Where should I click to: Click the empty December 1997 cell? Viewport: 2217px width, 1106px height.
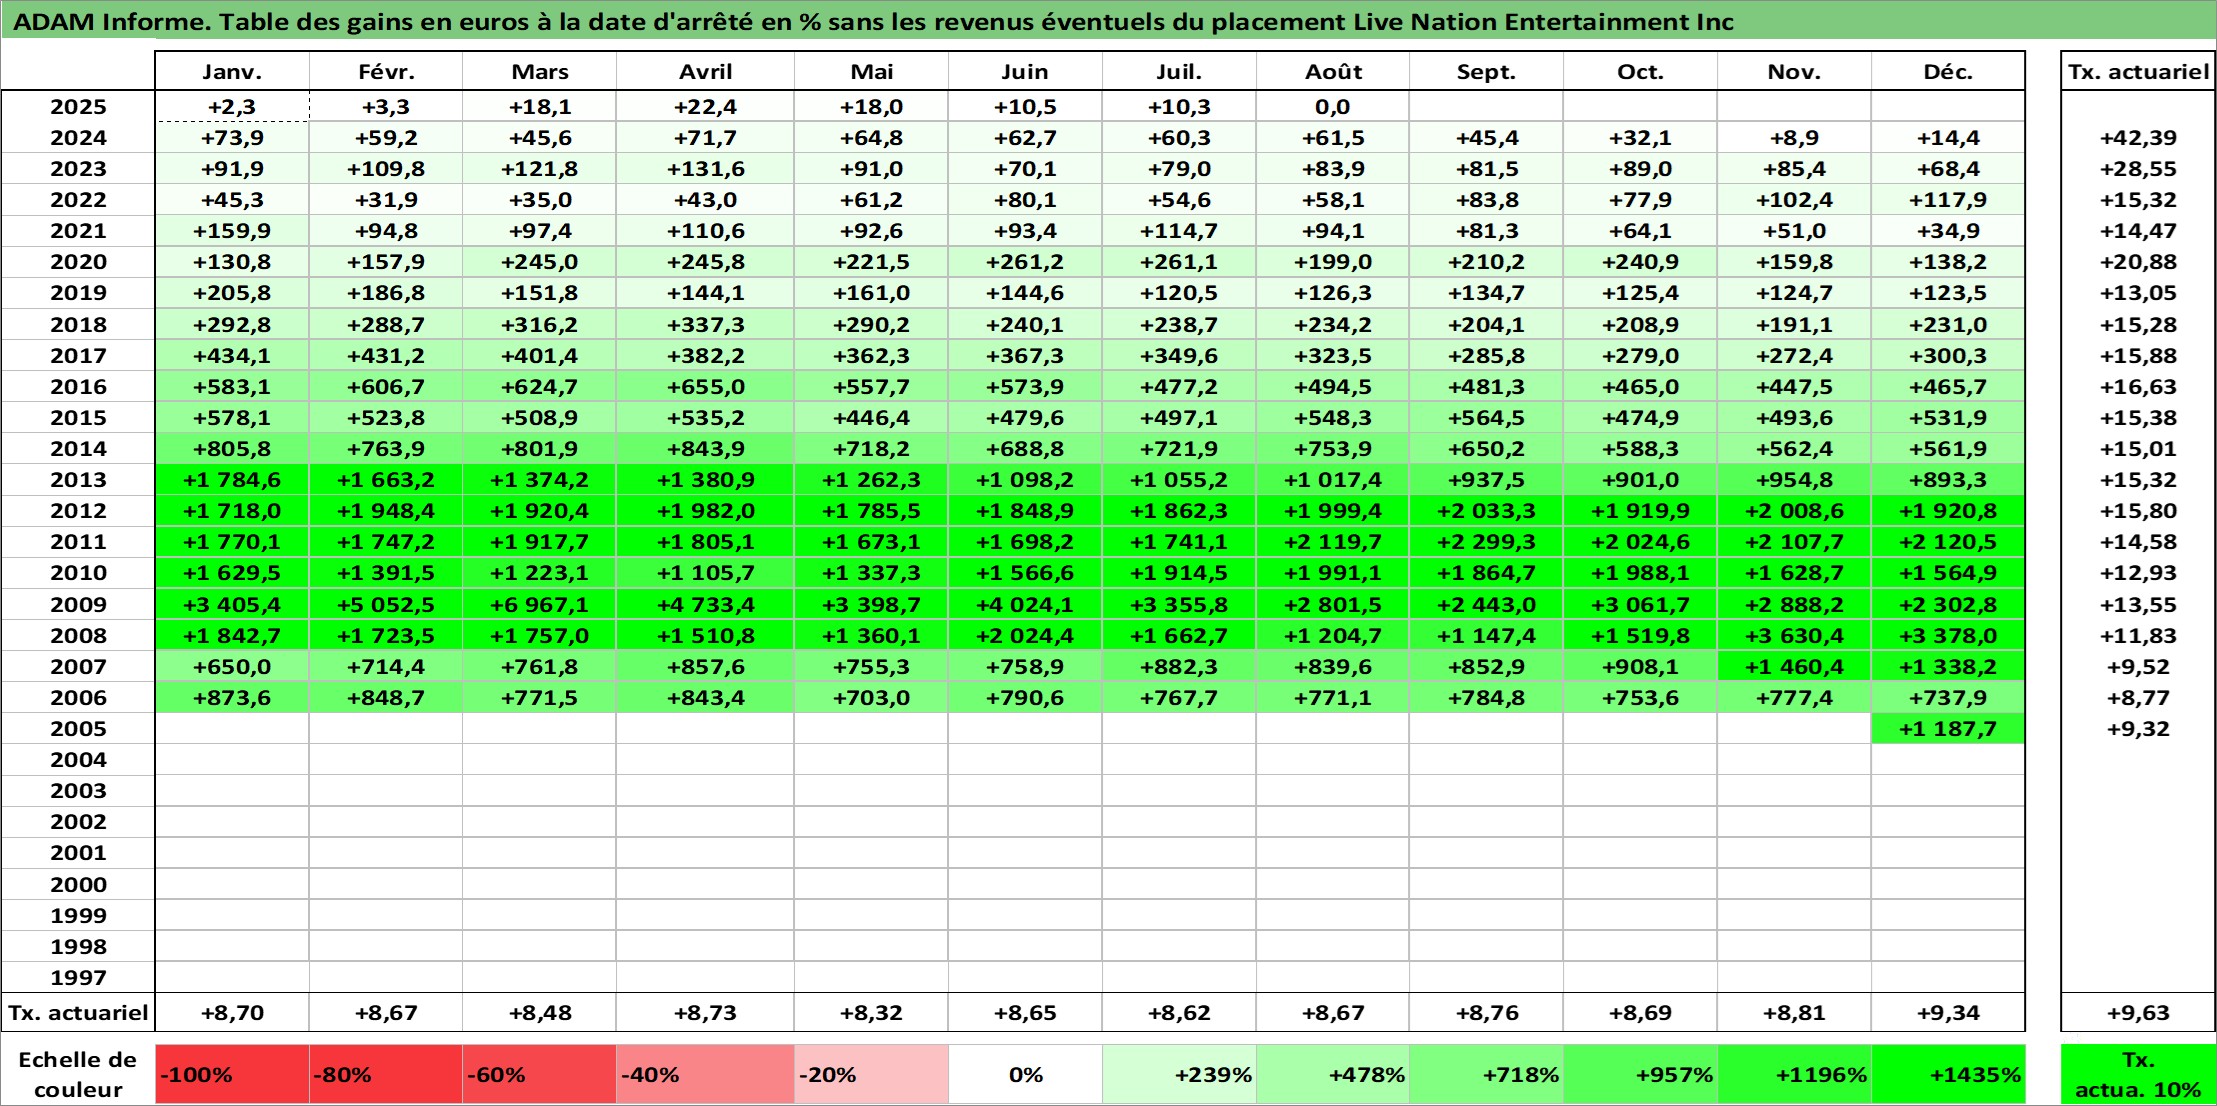click(x=1947, y=977)
